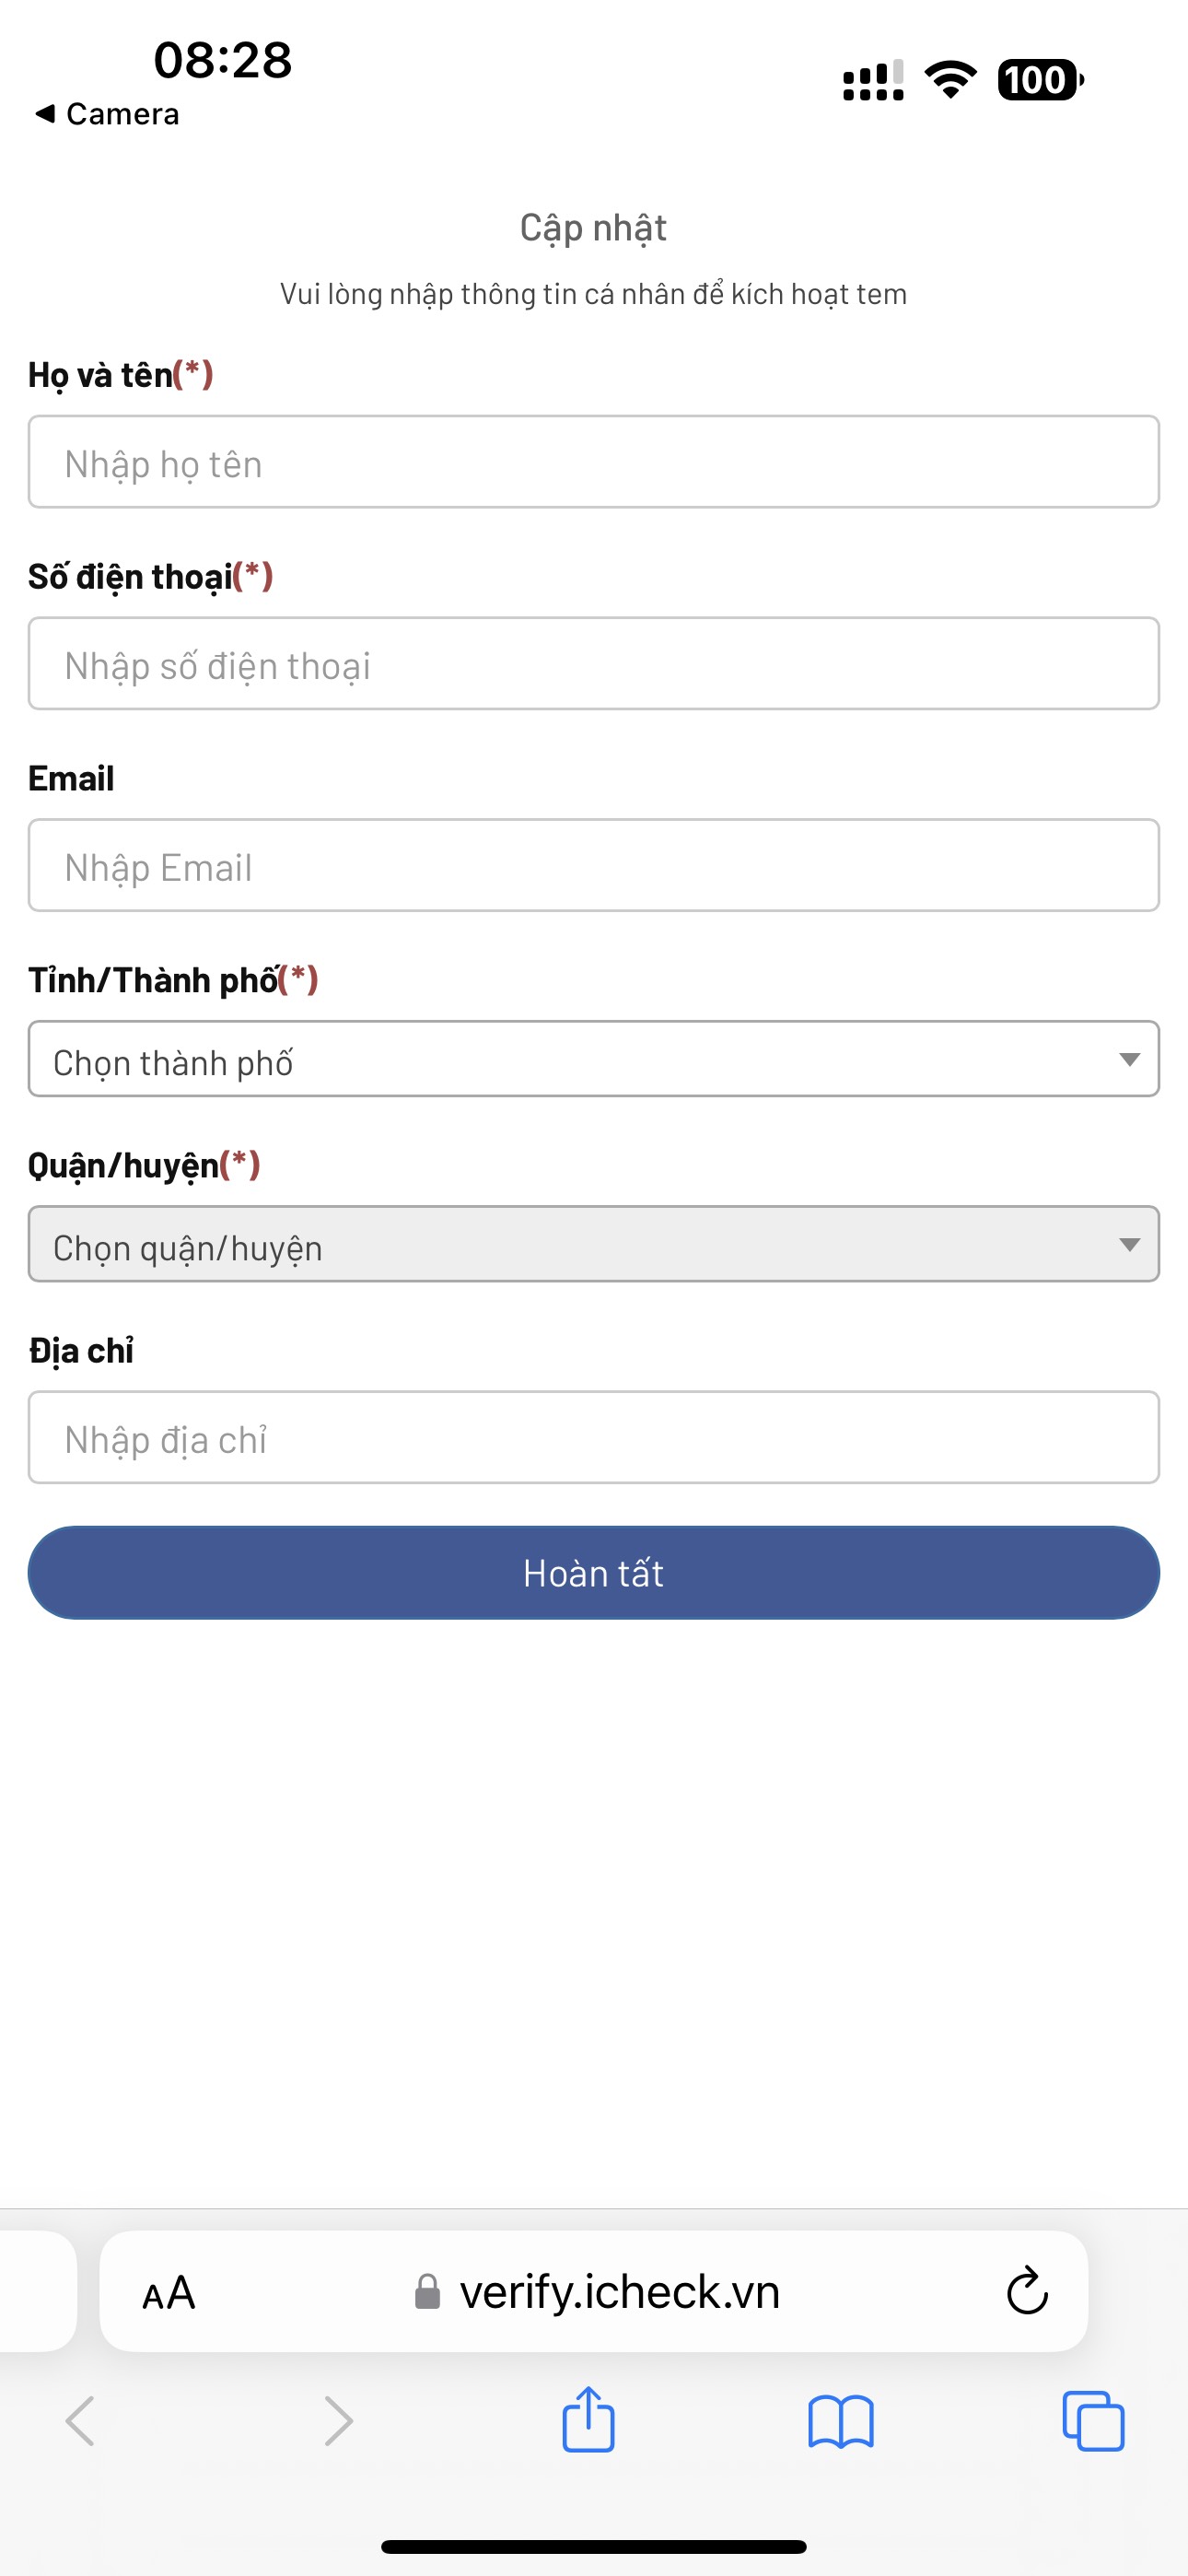Open the Safari bookmarks icon
1188x2576 pixels.
click(840, 2422)
